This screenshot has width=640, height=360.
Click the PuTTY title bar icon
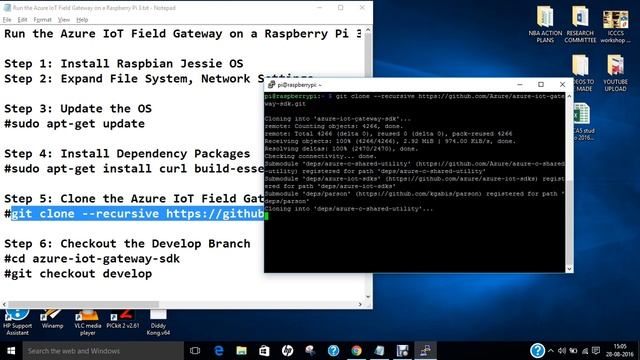coord(271,84)
